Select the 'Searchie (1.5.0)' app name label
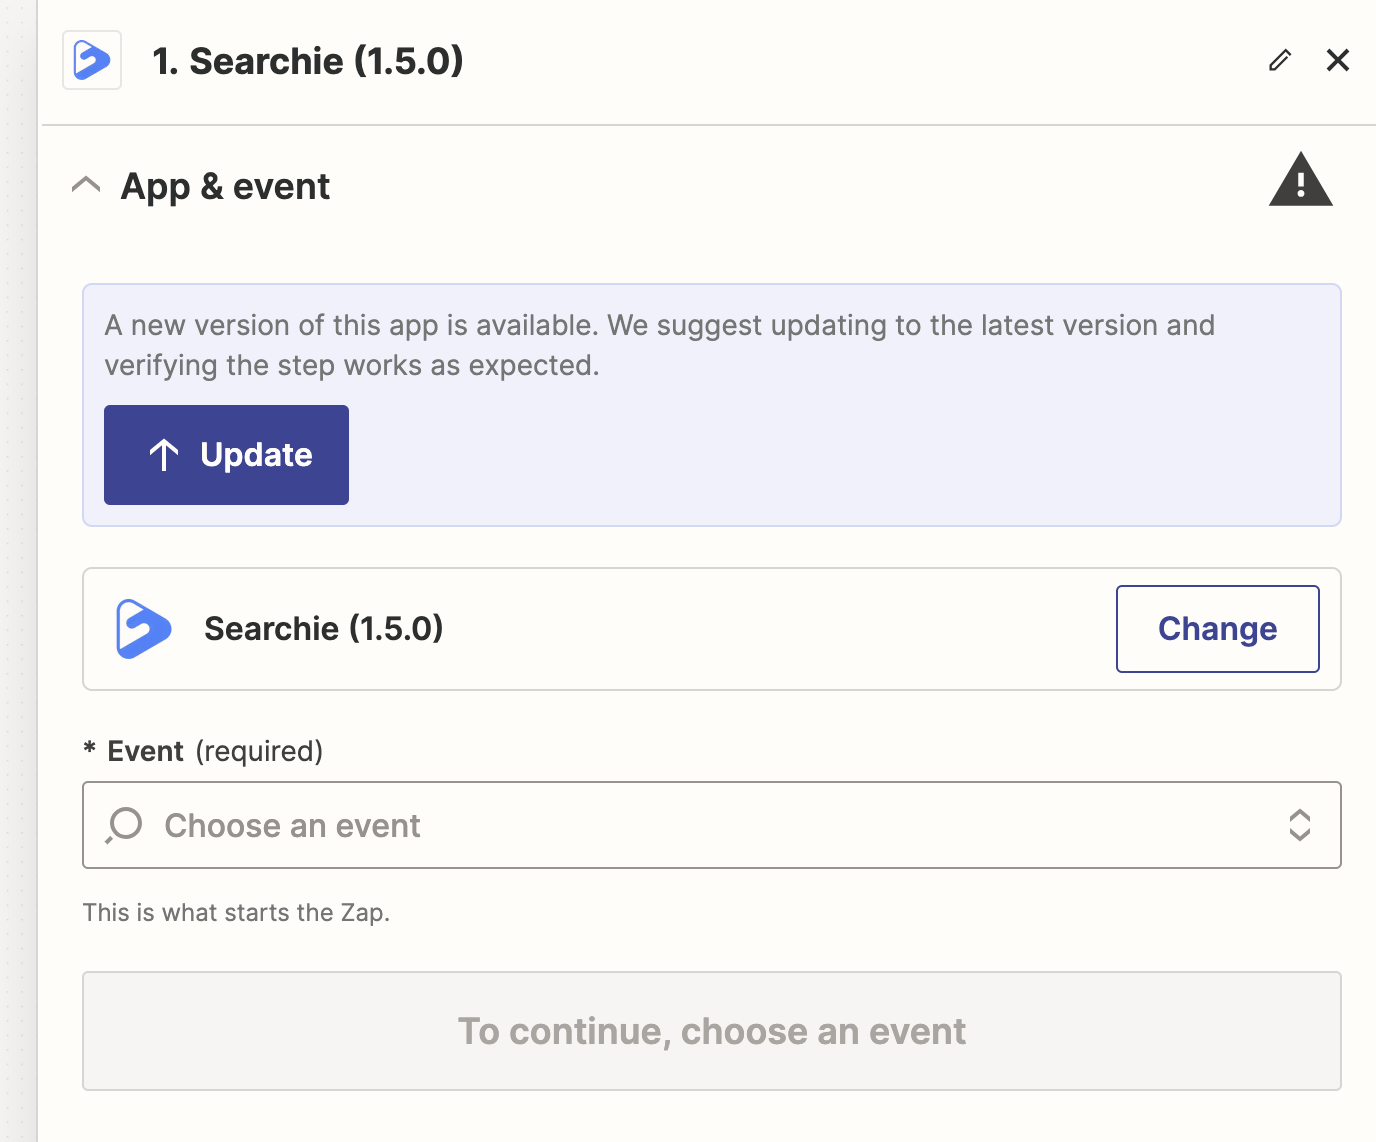 (x=323, y=629)
